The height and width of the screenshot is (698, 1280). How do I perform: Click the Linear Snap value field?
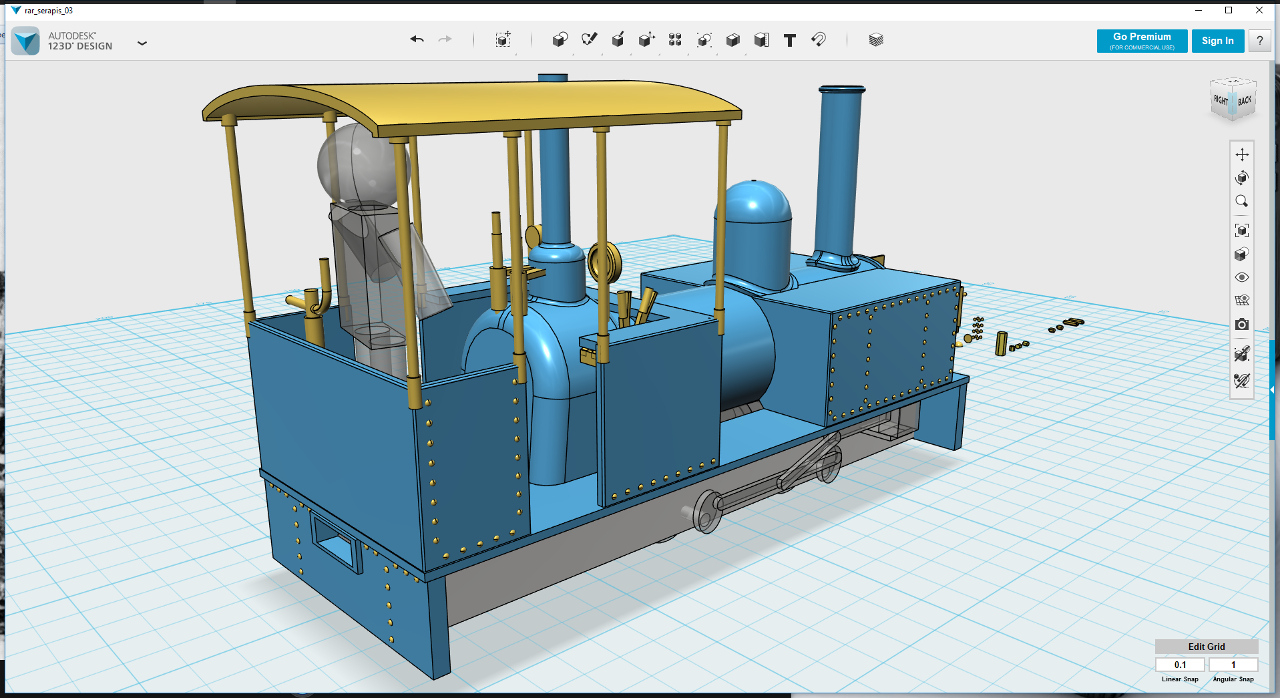pyautogui.click(x=1180, y=665)
